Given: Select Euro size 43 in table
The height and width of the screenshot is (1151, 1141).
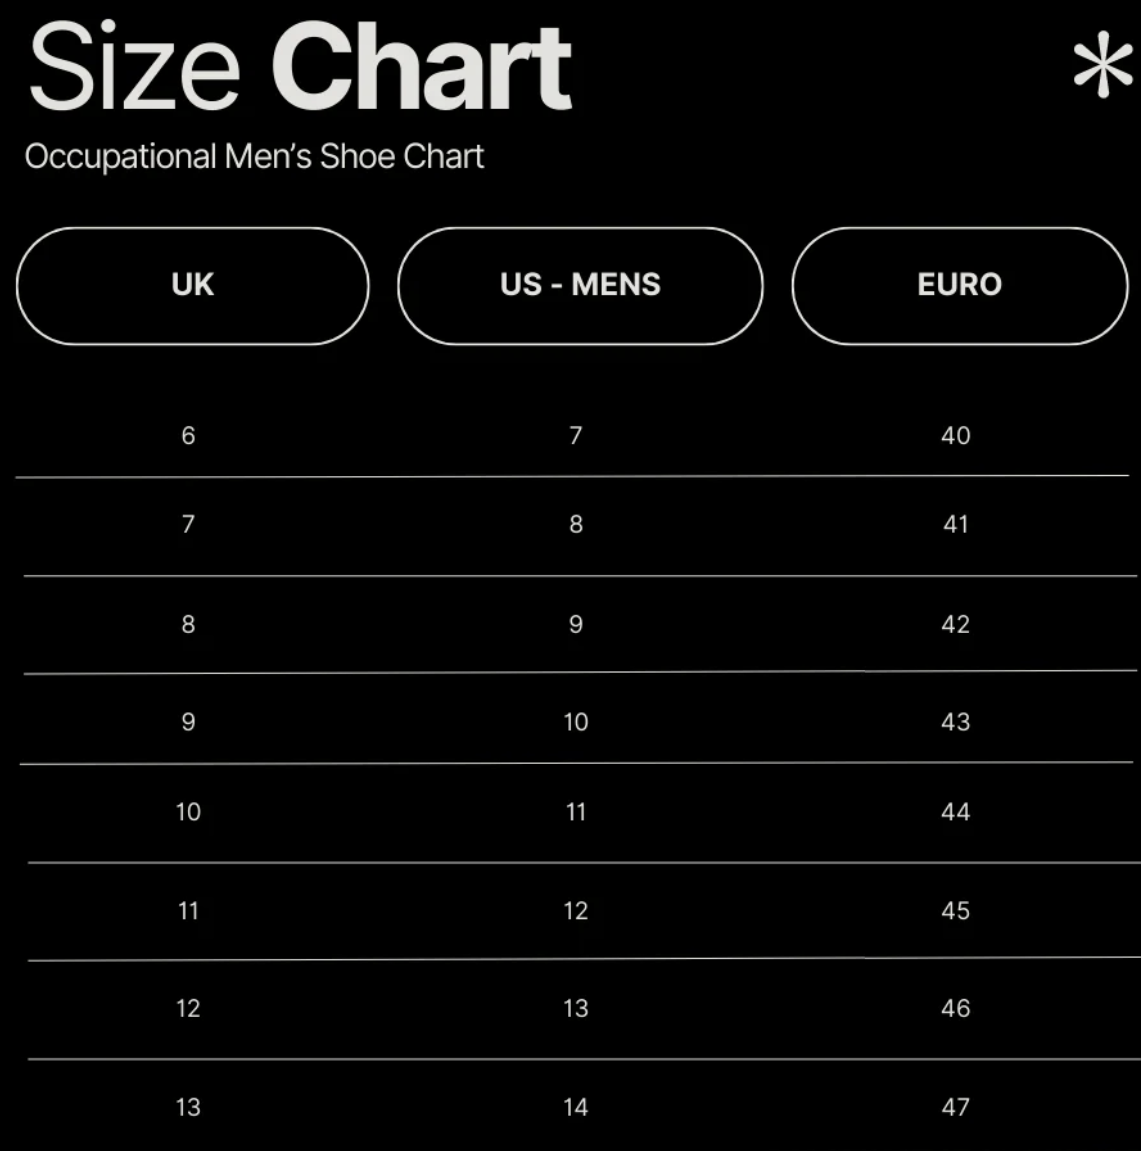Looking at the screenshot, I should coord(955,722).
